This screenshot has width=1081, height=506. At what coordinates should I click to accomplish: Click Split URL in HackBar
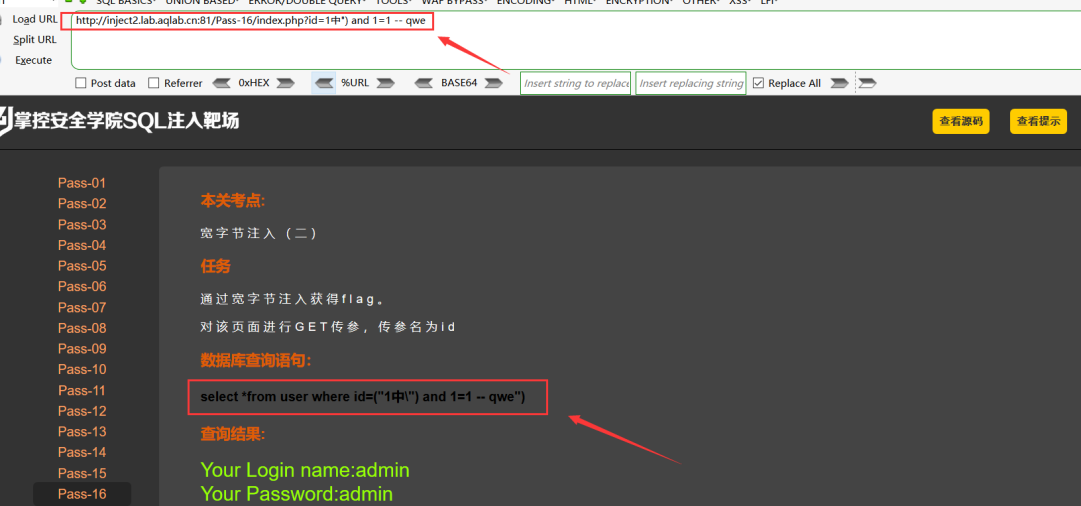click(34, 40)
